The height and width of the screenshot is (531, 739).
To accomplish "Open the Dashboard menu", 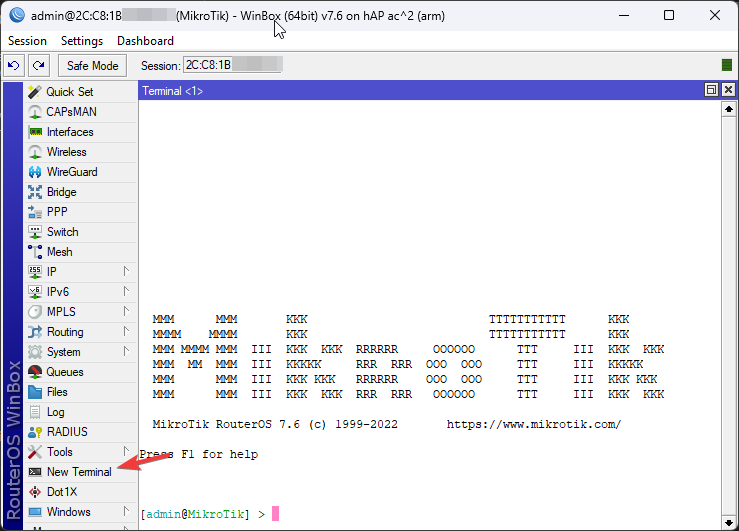I will pyautogui.click(x=146, y=41).
